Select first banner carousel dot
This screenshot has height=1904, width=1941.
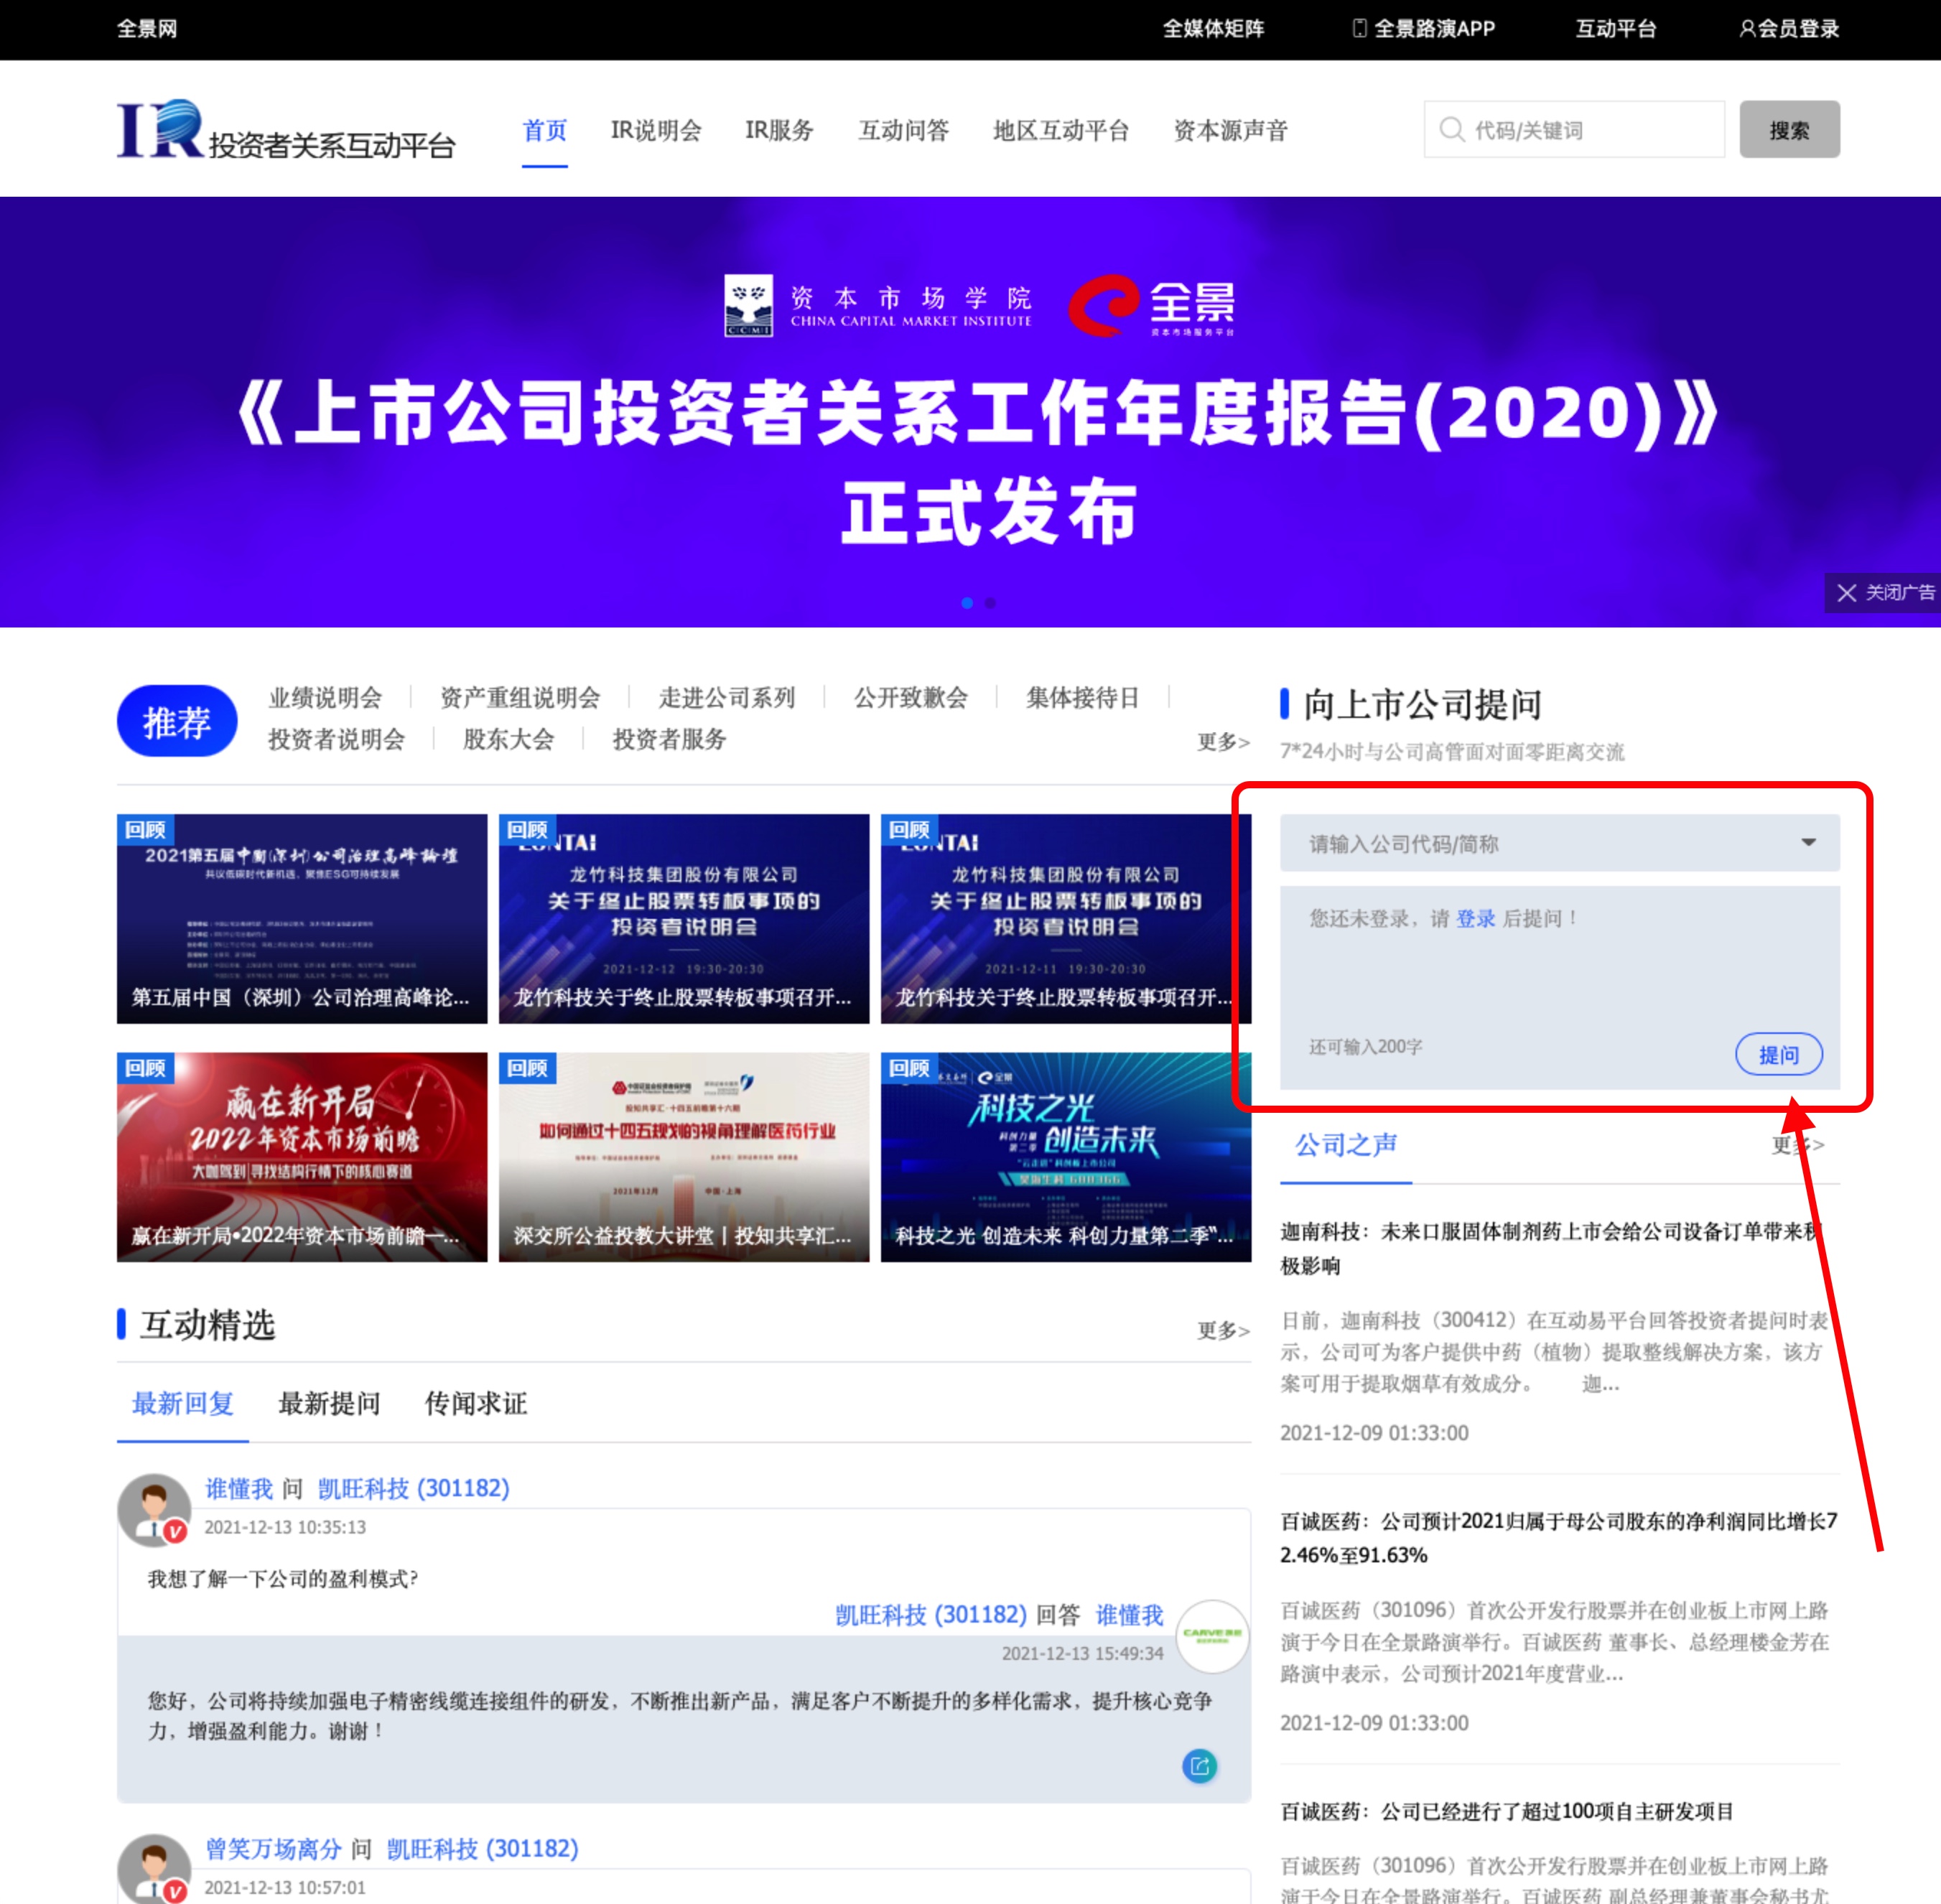[x=967, y=603]
